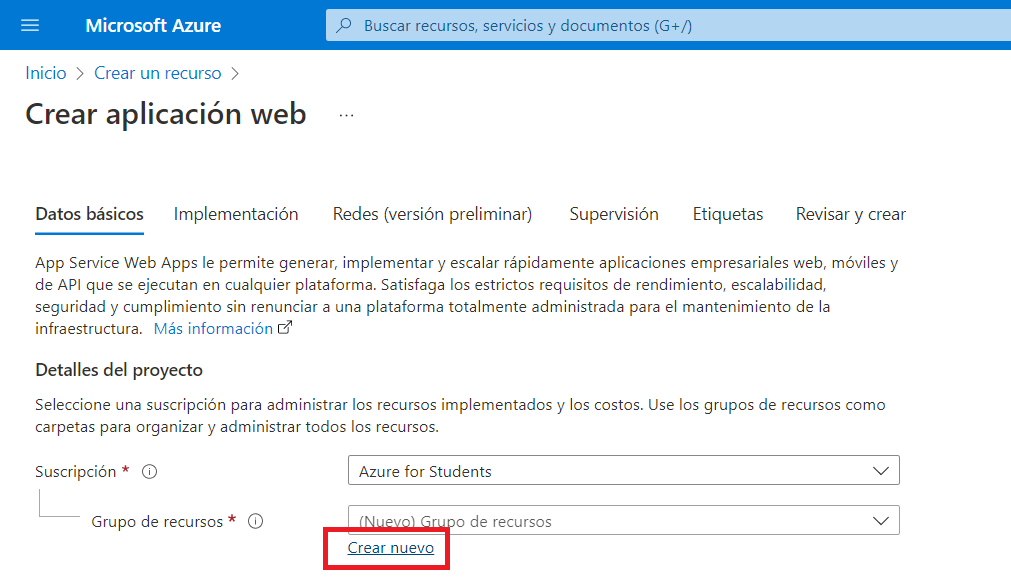Switch to Redes (versión preliminar) tab

click(433, 214)
